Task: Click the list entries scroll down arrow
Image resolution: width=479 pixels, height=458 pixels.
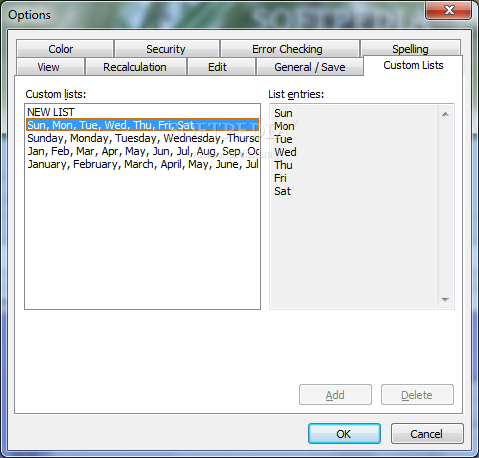Action: coord(445,300)
